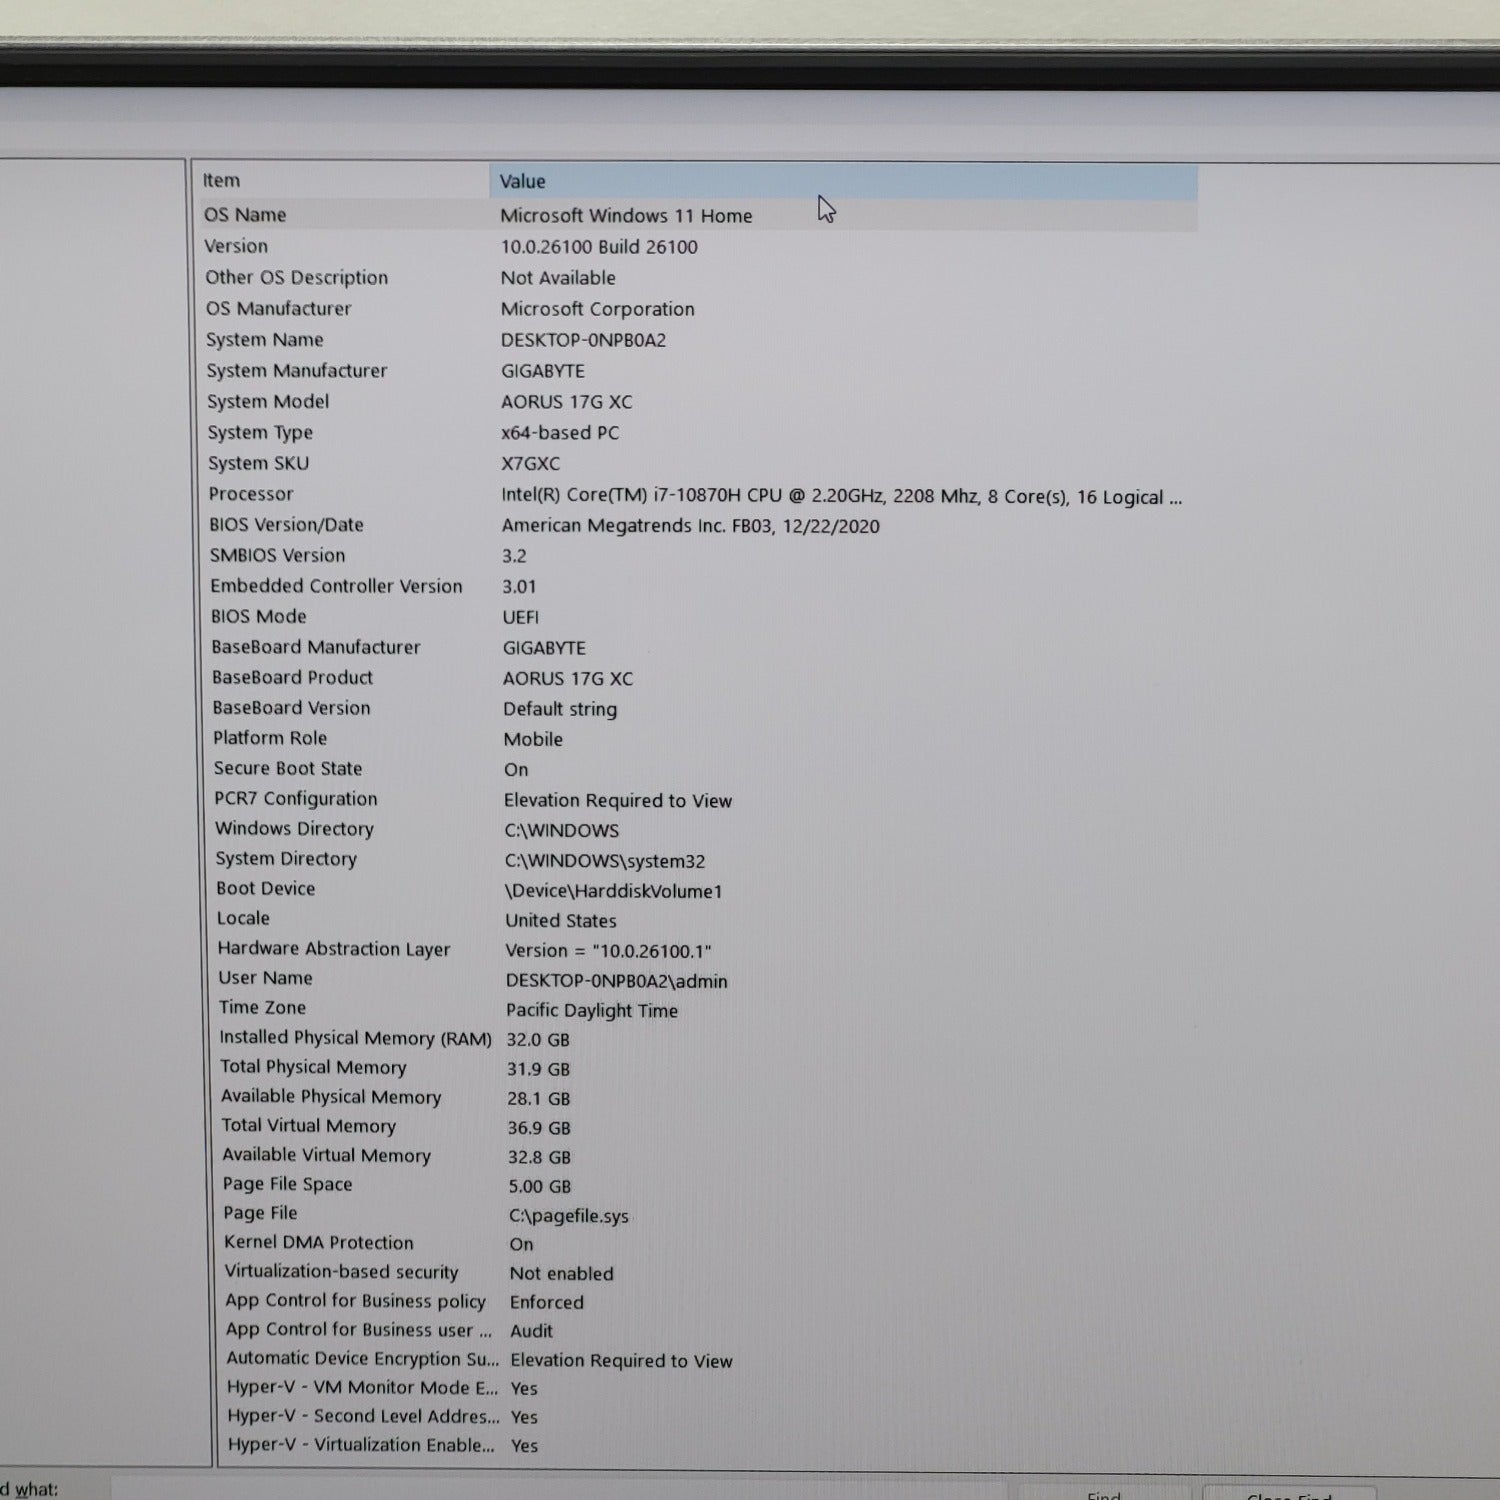
Task: Click the Available Virtual Memory item
Action: [326, 1155]
